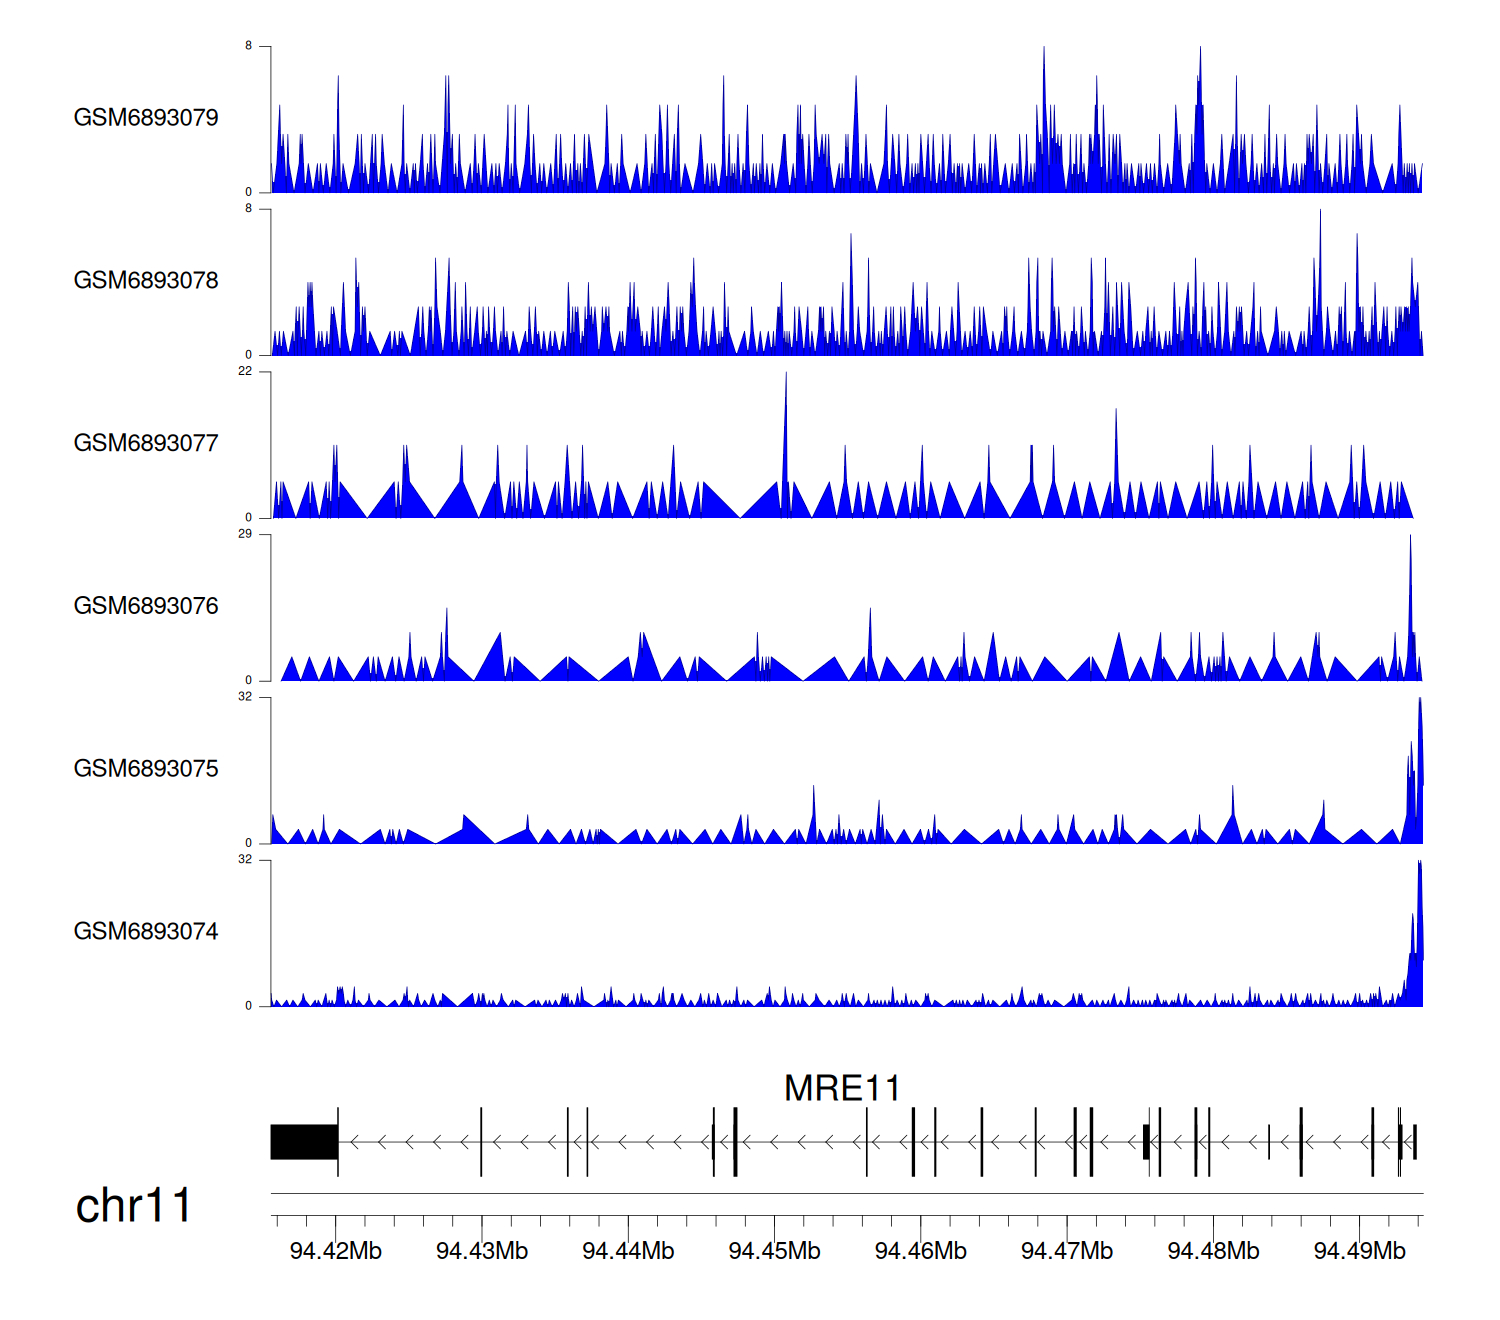This screenshot has height=1320, width=1500.
Task: Click the y-axis maximum value 29
Action: click(x=245, y=534)
